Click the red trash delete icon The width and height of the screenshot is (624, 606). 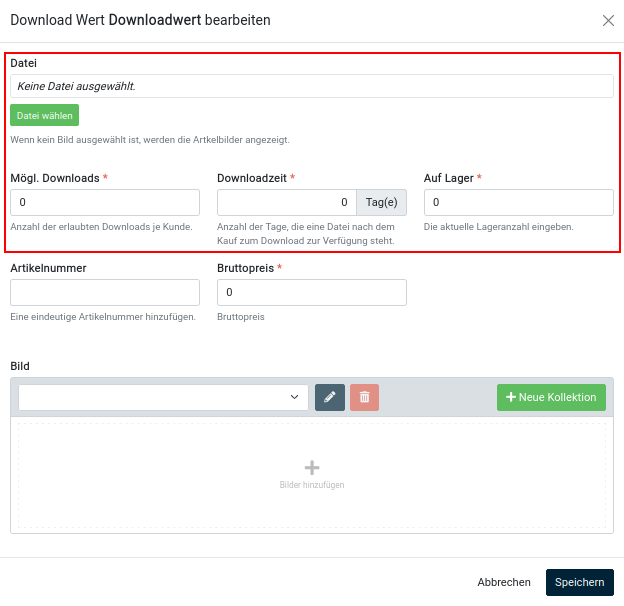(x=364, y=397)
